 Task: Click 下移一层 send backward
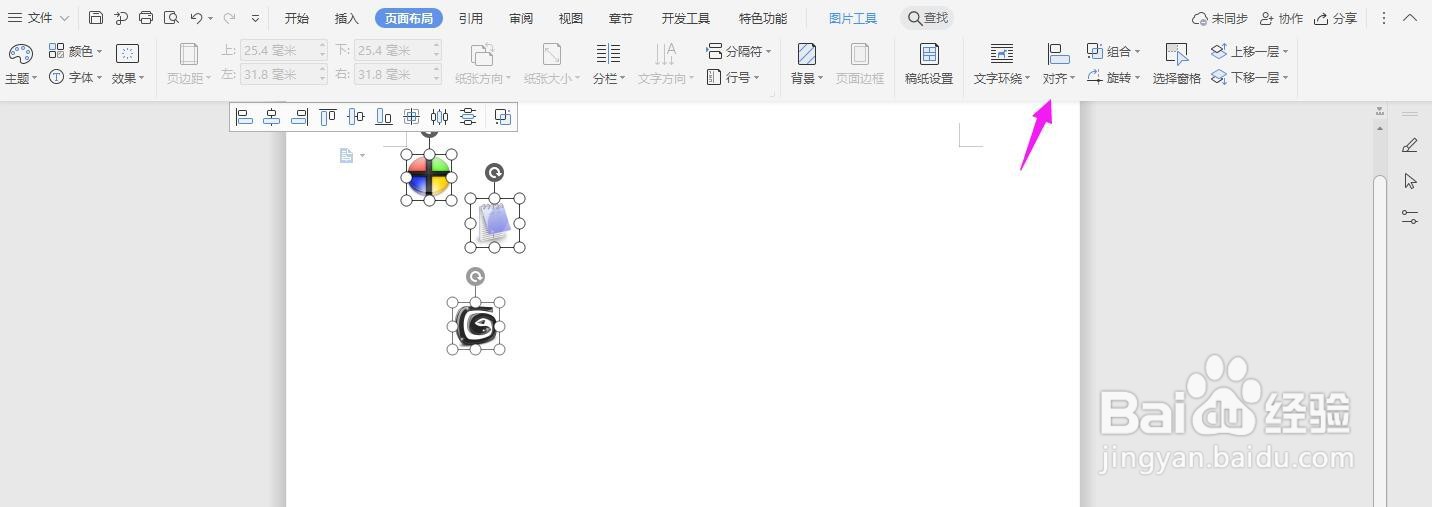[x=1249, y=77]
